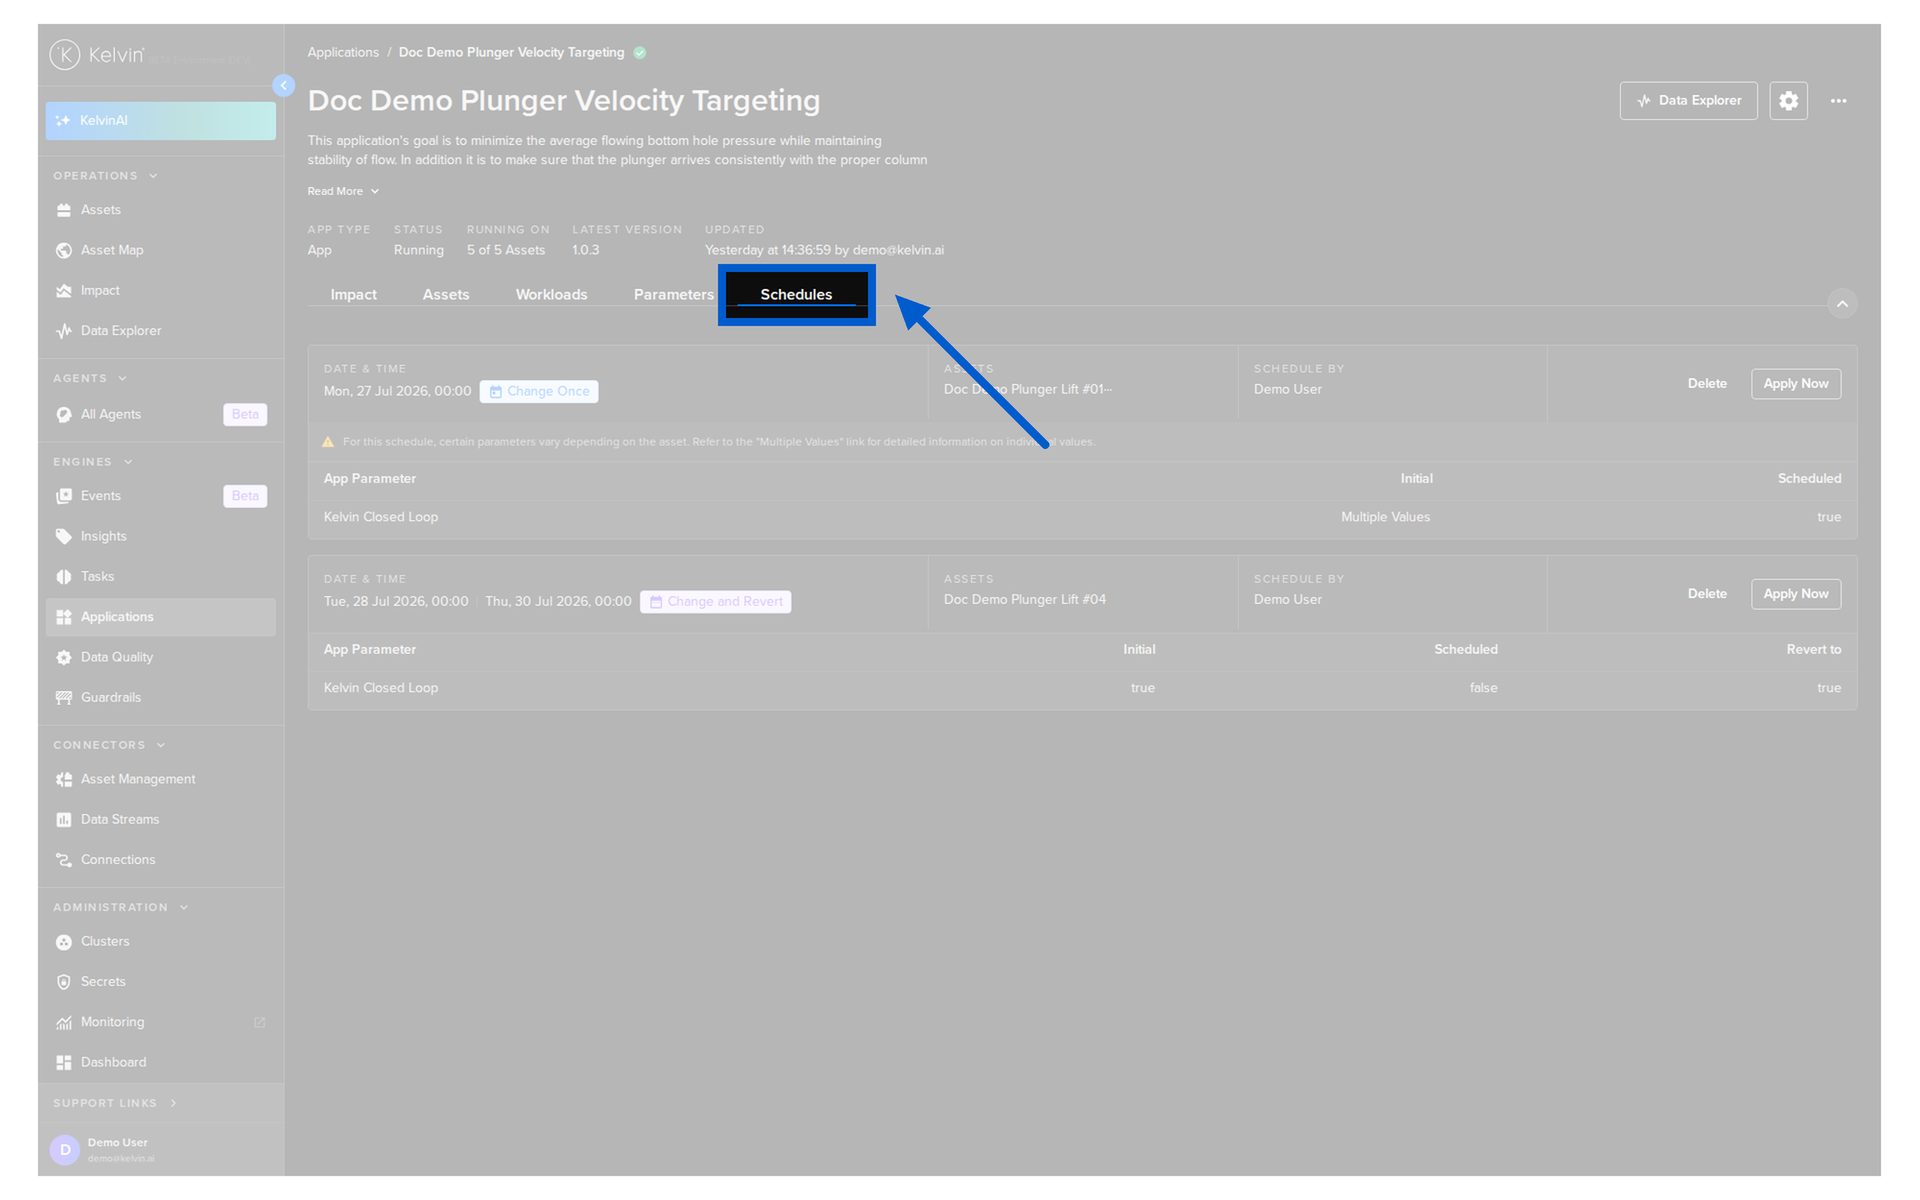Screen dimensions: 1920x1200
Task: Click the Data Explorer button at top right
Action: tap(1688, 101)
